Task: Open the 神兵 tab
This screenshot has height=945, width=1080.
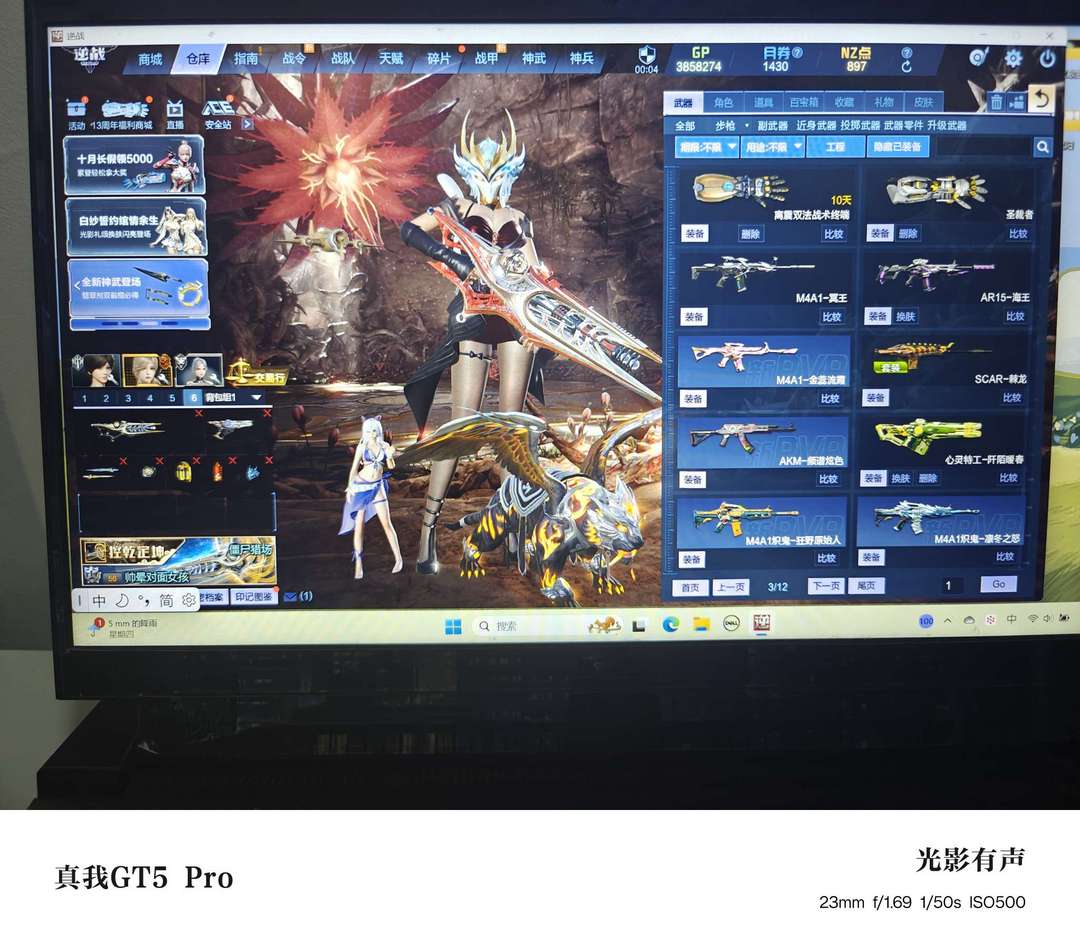Action: point(581,59)
